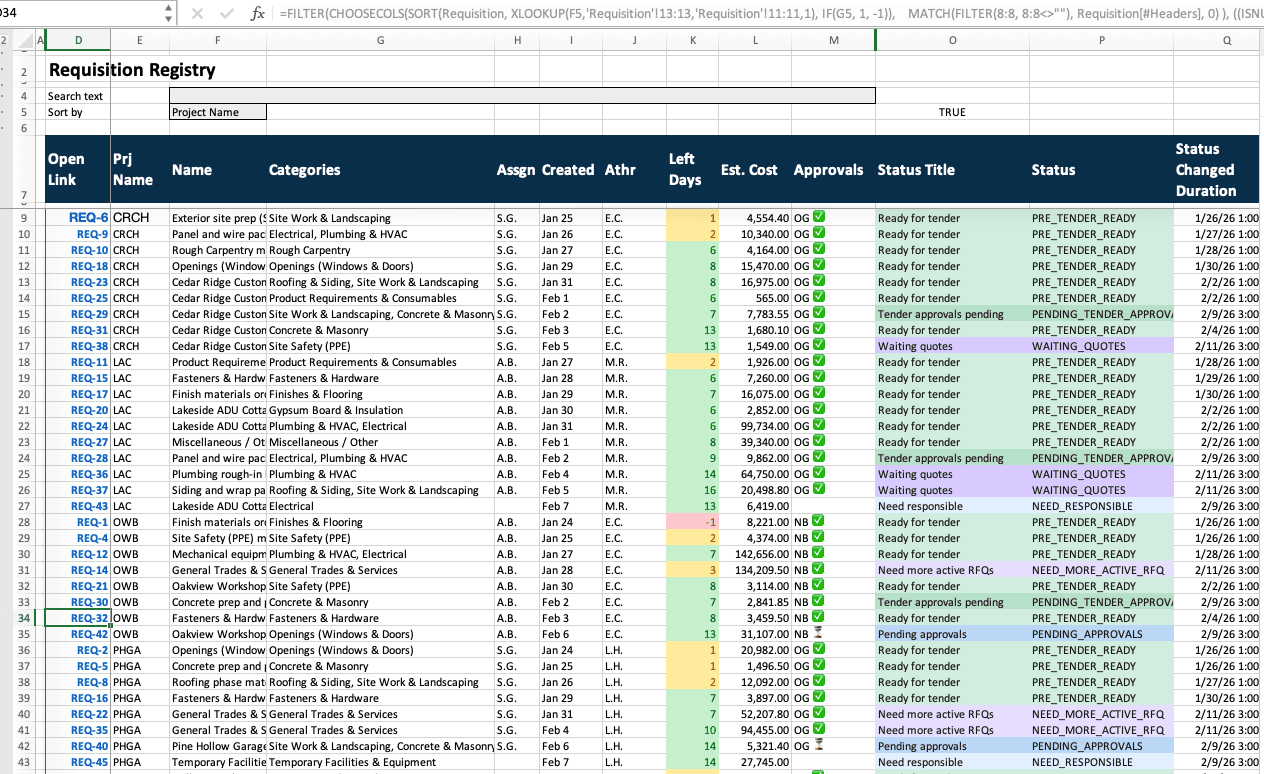The image size is (1264, 774).
Task: Open the Sort by 'Project Name' selector
Action: tap(218, 112)
